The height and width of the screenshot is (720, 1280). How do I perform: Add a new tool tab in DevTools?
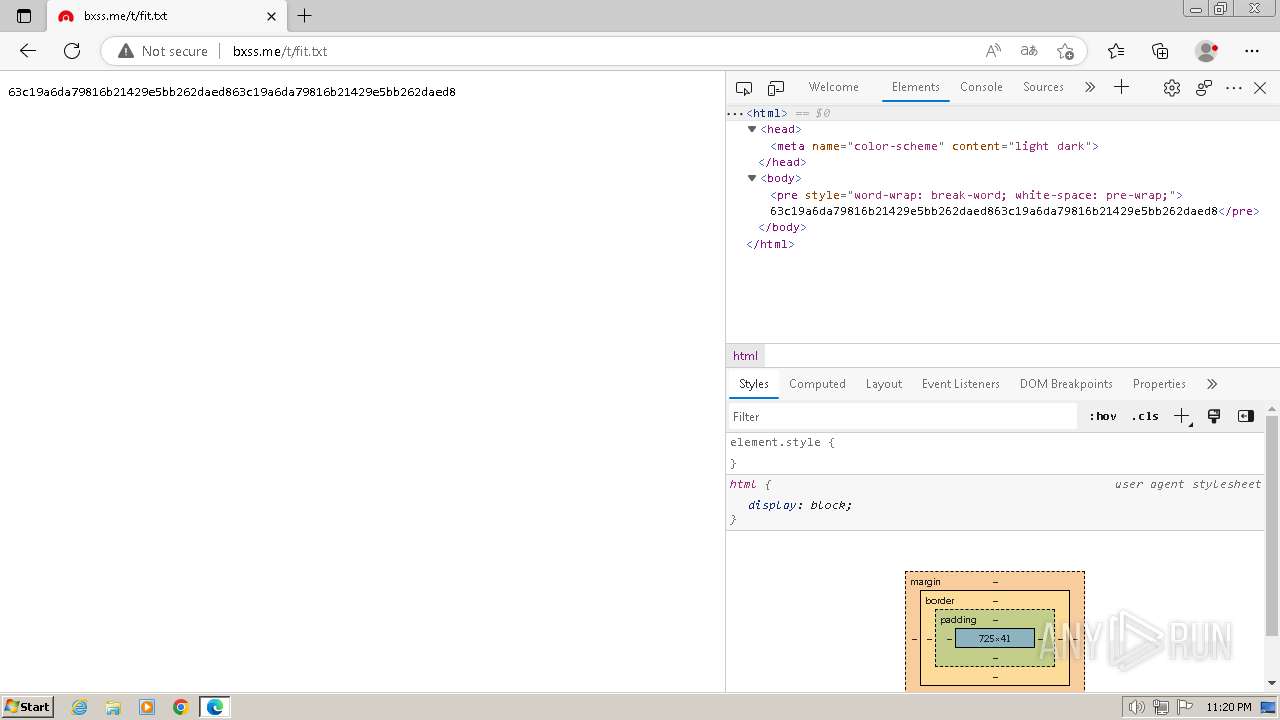click(1122, 87)
